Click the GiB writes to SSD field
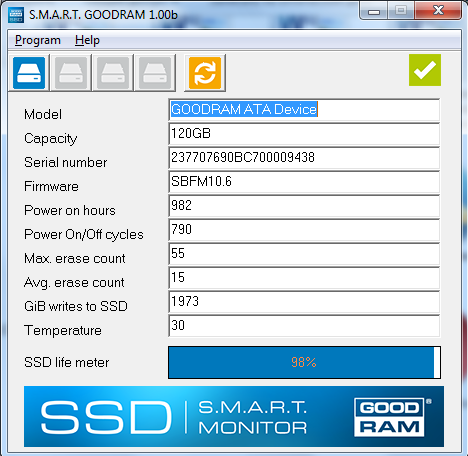The width and height of the screenshot is (468, 456). click(x=304, y=302)
